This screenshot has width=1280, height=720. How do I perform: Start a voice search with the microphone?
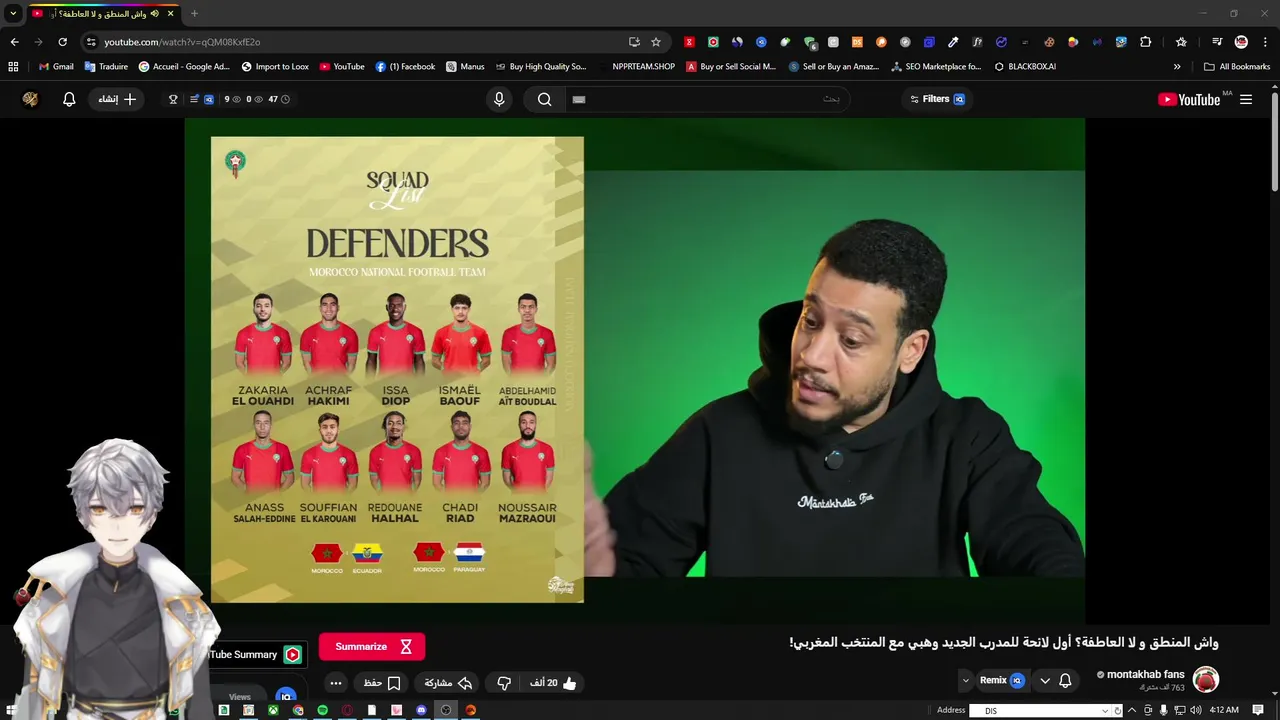pyautogui.click(x=499, y=99)
